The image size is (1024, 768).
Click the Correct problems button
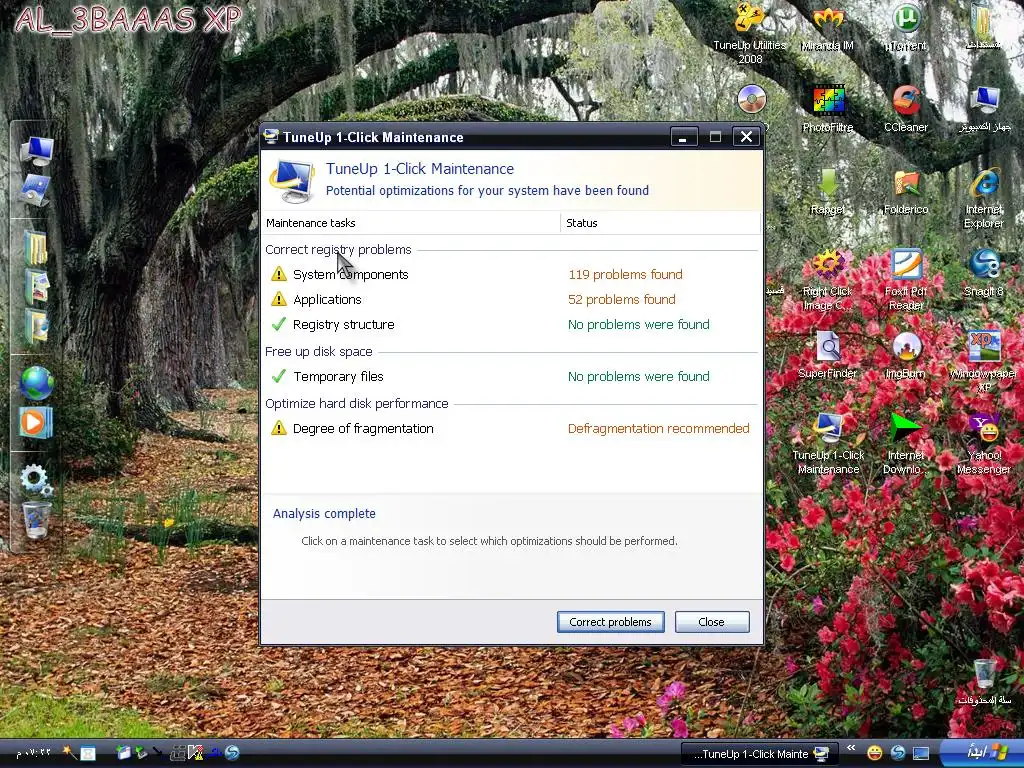pos(610,622)
